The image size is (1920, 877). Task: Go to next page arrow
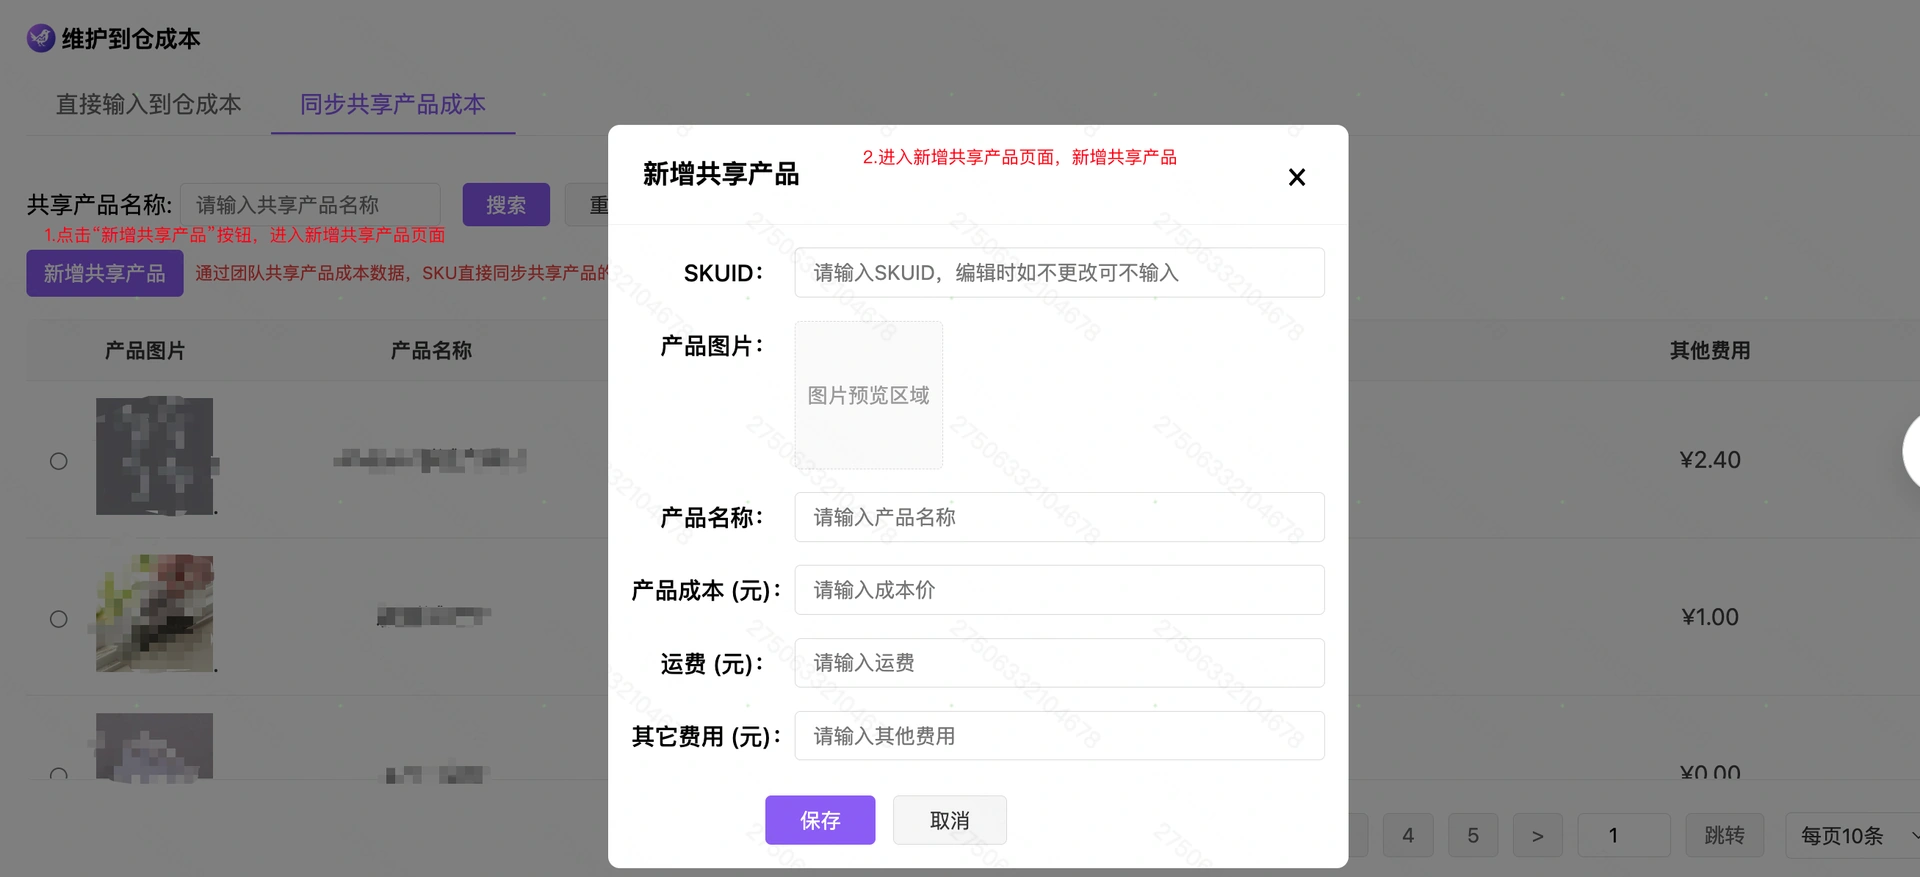1538,835
